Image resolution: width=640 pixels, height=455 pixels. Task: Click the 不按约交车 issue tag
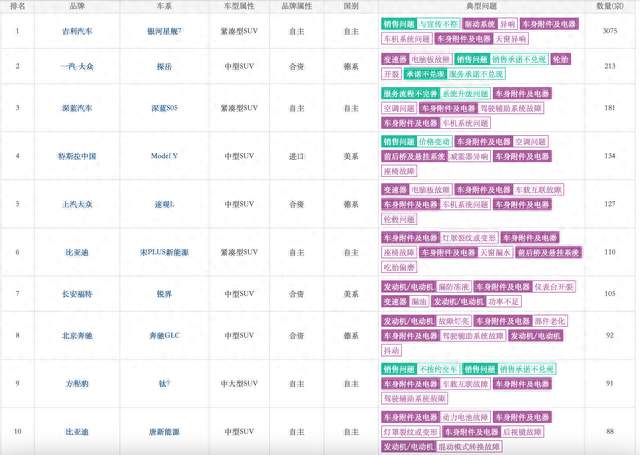[x=439, y=369]
